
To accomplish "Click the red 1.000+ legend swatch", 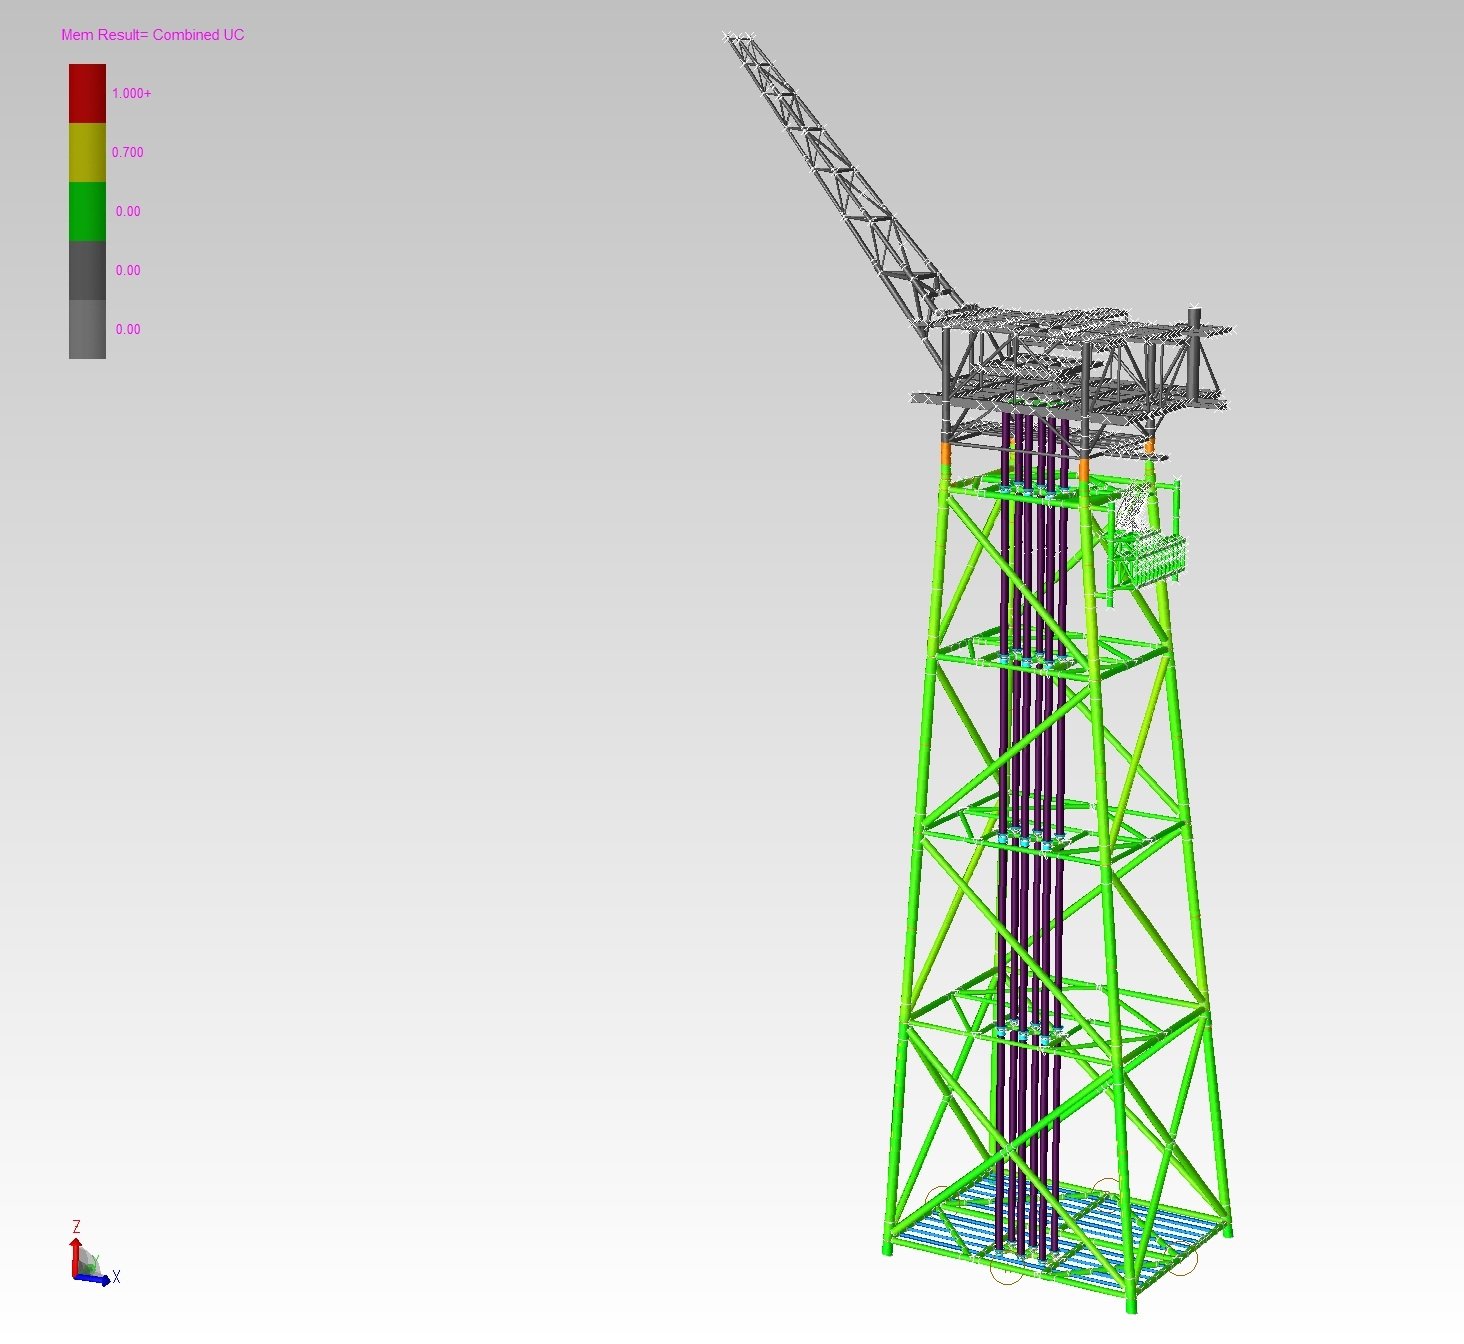I will pos(87,94).
